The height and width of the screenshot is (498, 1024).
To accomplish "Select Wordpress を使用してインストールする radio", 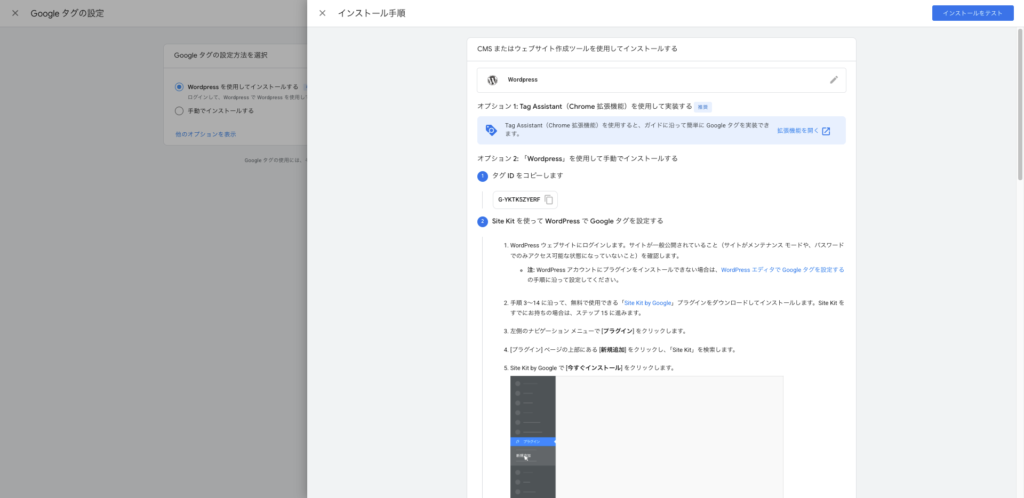I will pyautogui.click(x=179, y=87).
